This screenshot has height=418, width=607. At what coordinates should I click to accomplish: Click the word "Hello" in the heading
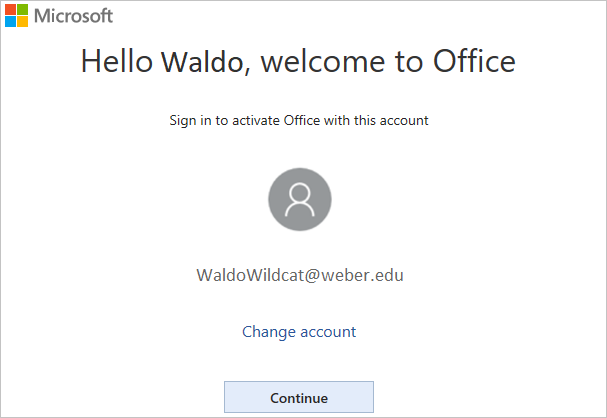click(x=115, y=62)
